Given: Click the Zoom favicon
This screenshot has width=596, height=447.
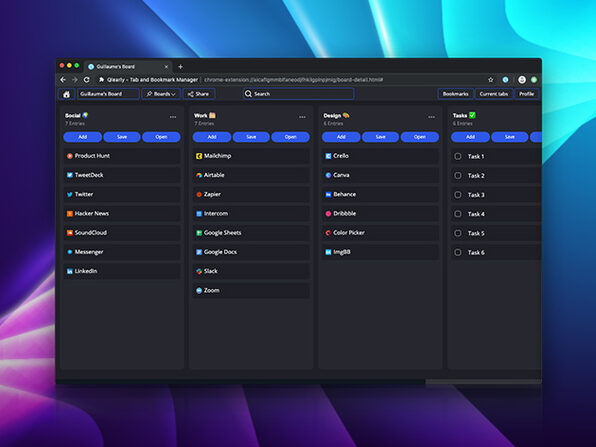Looking at the screenshot, I should (199, 290).
